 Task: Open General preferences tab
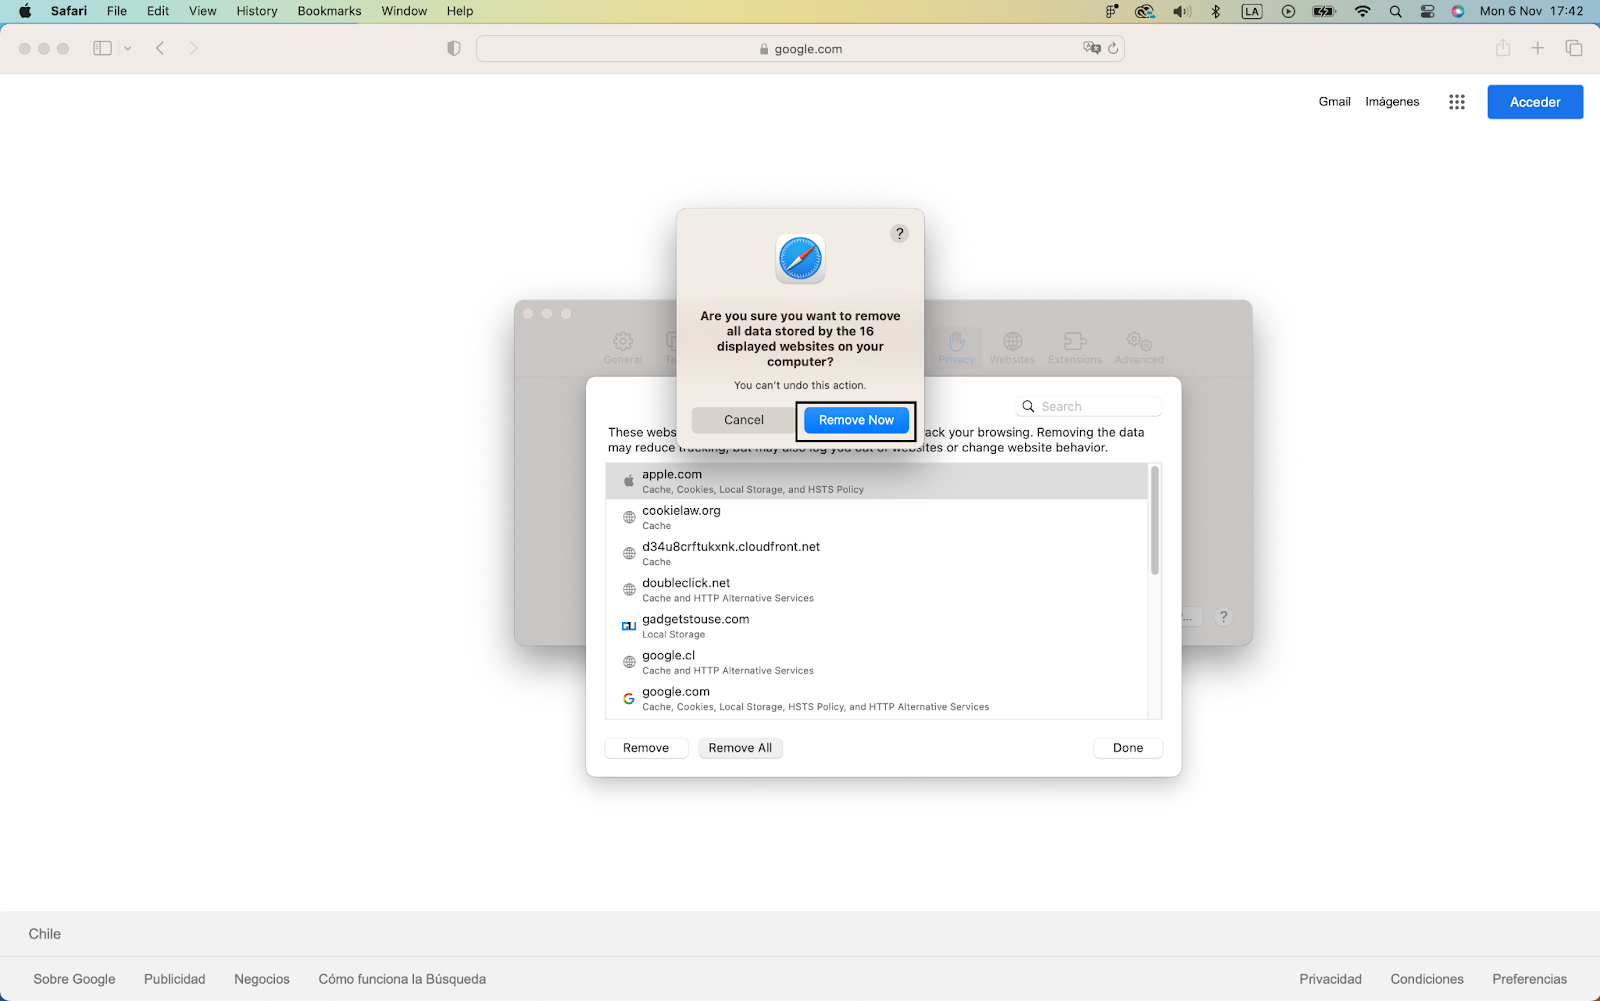[x=623, y=348]
